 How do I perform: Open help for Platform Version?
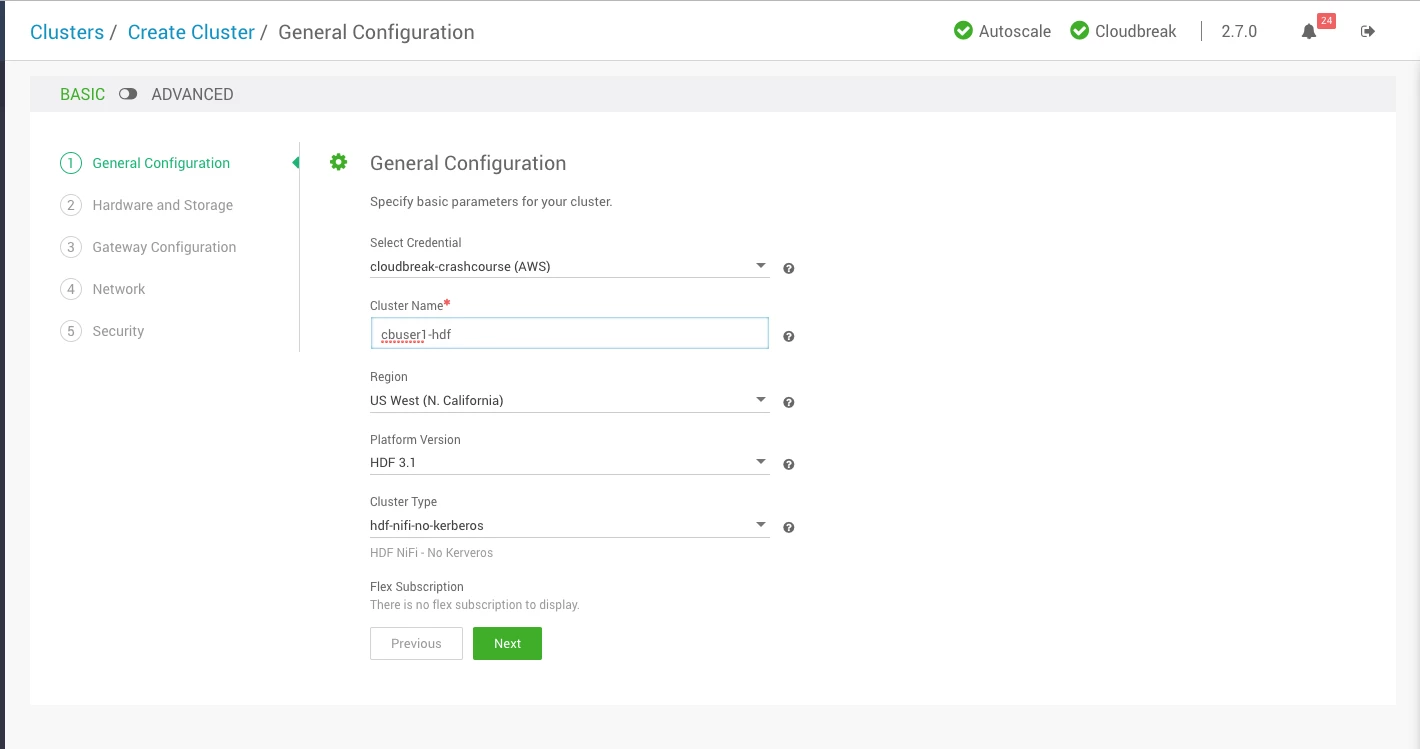(789, 465)
